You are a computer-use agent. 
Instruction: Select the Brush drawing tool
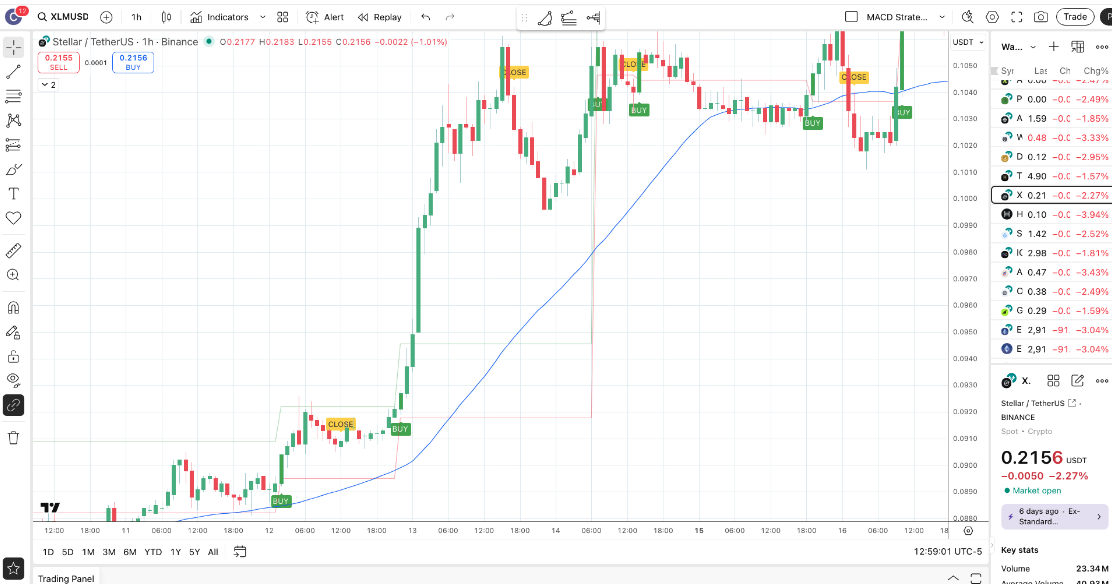[x=14, y=170]
